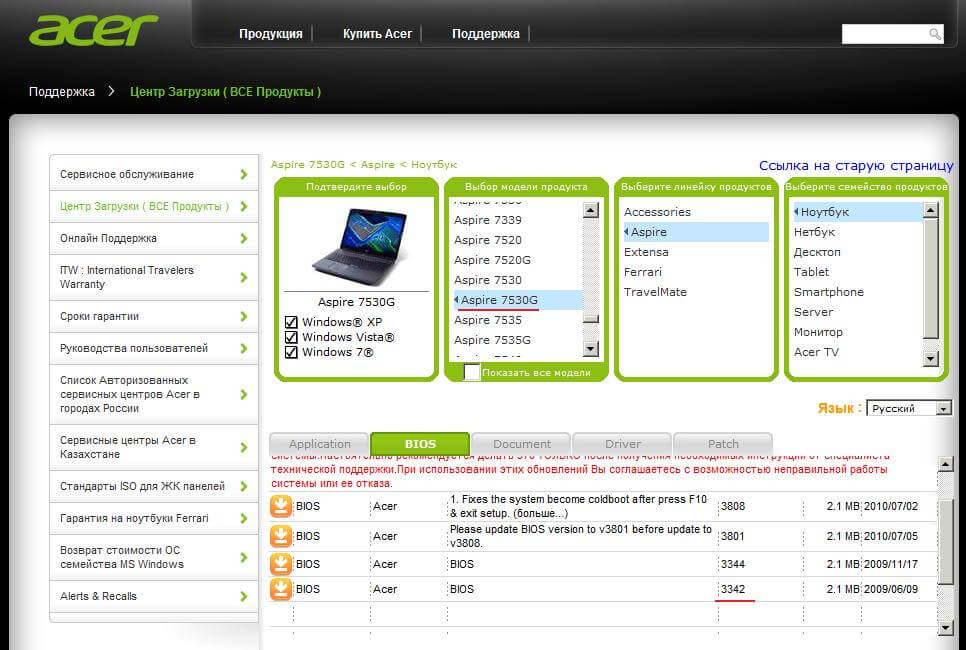The image size is (966, 650).
Task: Toggle the Windows® XP checkbox
Action: click(291, 322)
